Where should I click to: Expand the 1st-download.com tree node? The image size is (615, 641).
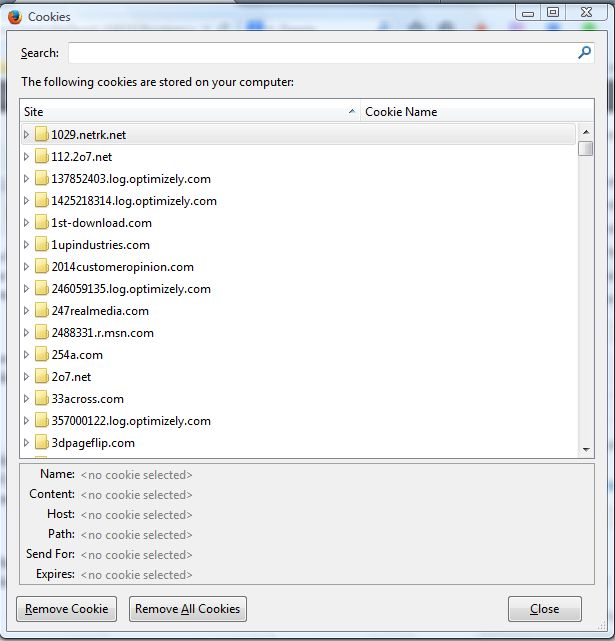26,223
